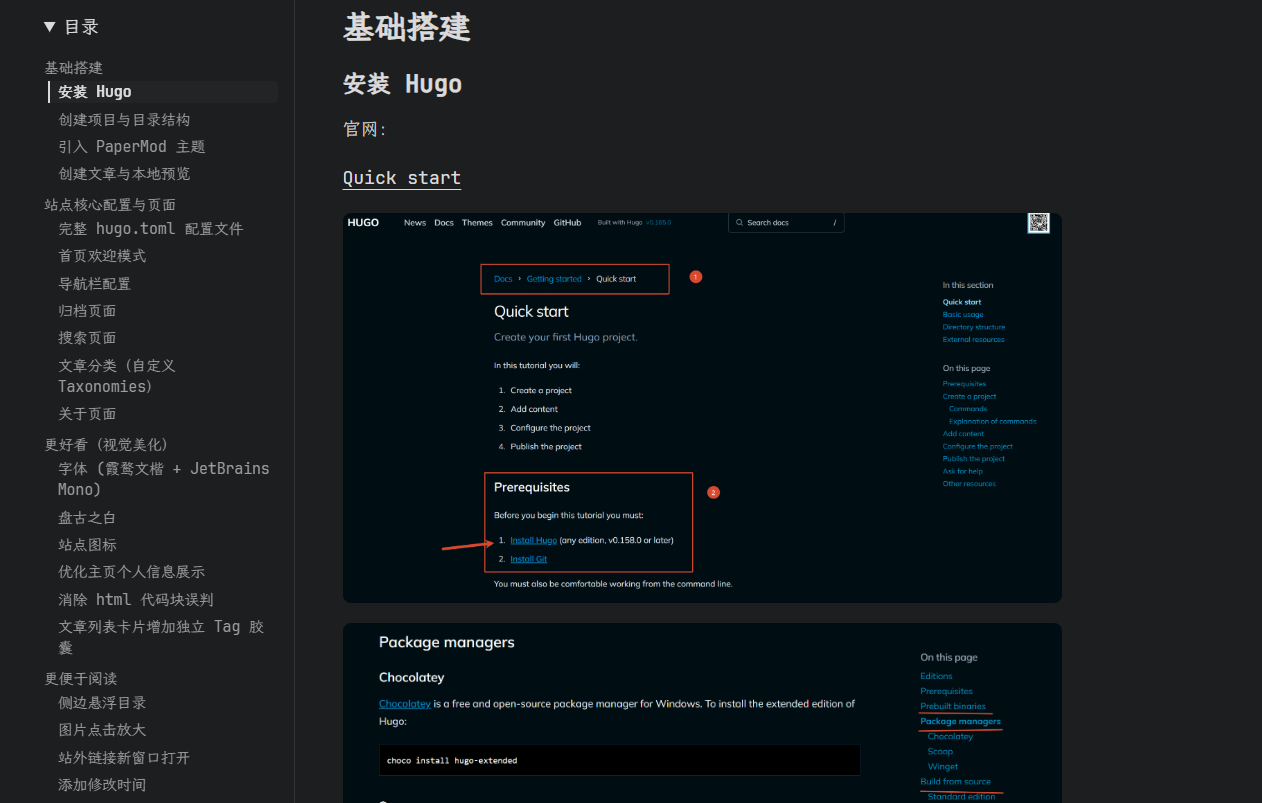
Task: Go to 关于页面 section
Action: pos(87,414)
